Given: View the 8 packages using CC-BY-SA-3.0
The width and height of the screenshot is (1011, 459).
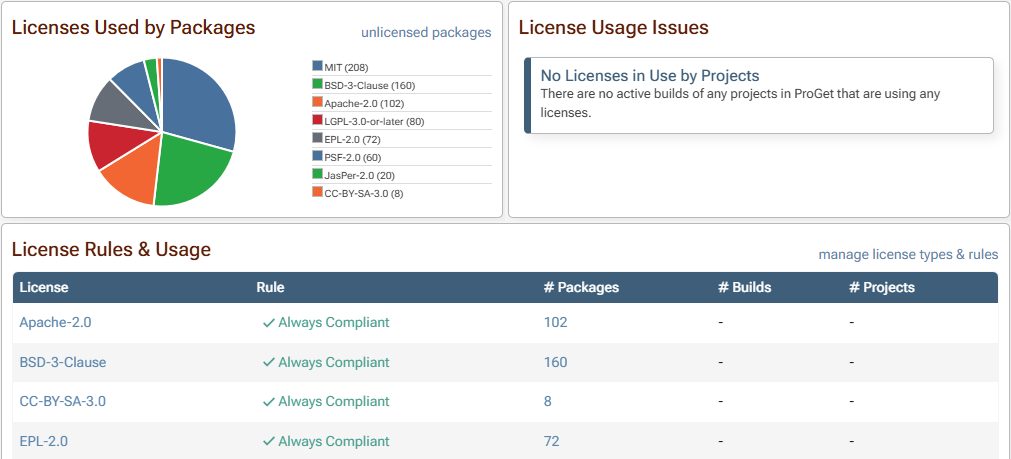Looking at the screenshot, I should pyautogui.click(x=547, y=401).
